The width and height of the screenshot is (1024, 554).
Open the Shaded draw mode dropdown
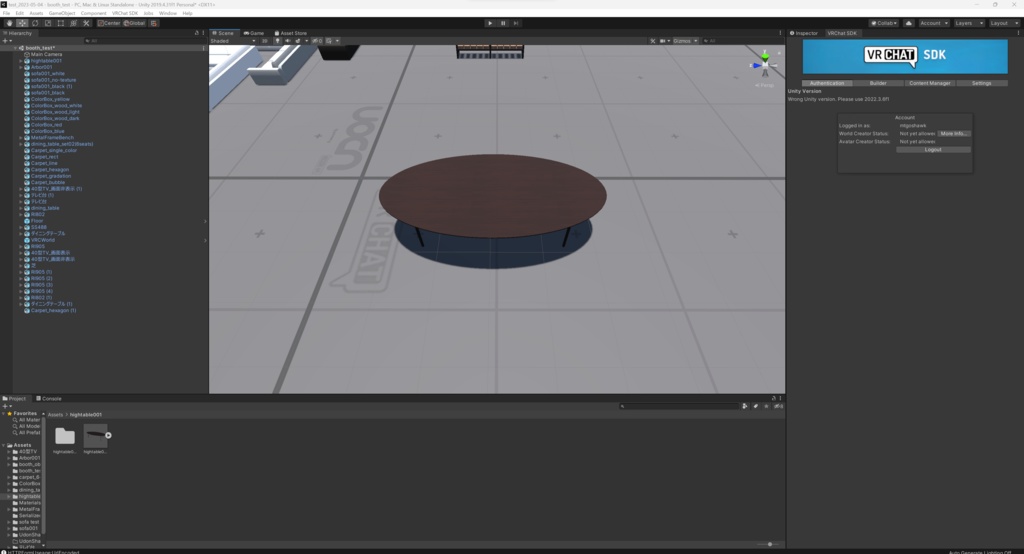click(232, 41)
